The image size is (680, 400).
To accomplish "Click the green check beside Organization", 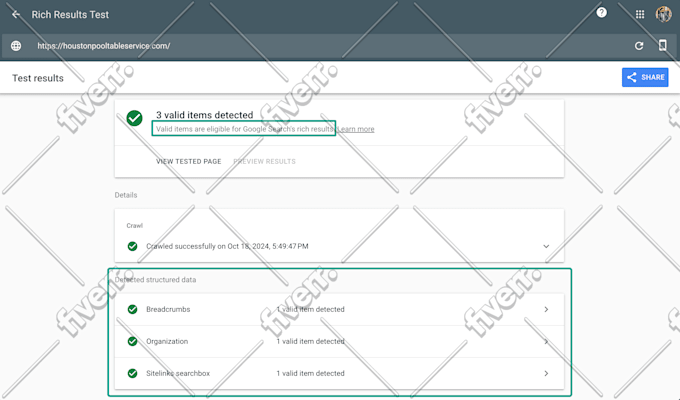I will pos(133,341).
